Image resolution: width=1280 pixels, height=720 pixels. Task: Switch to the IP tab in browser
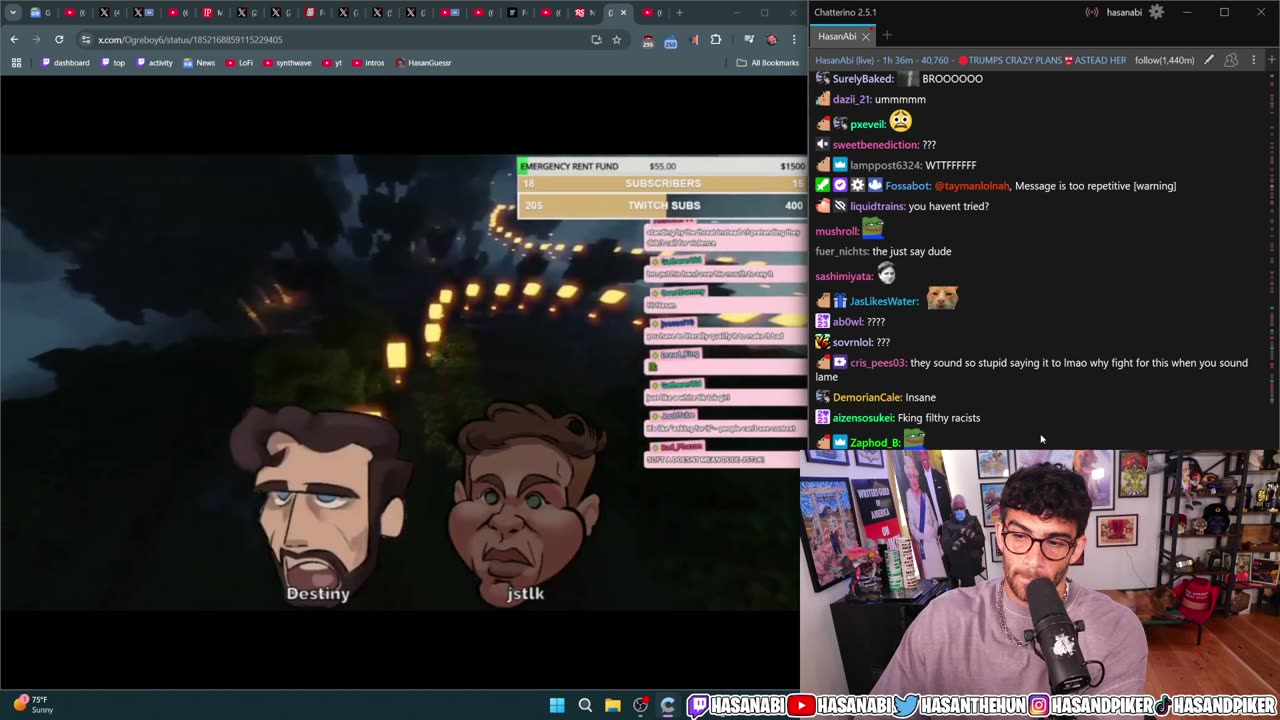[213, 13]
